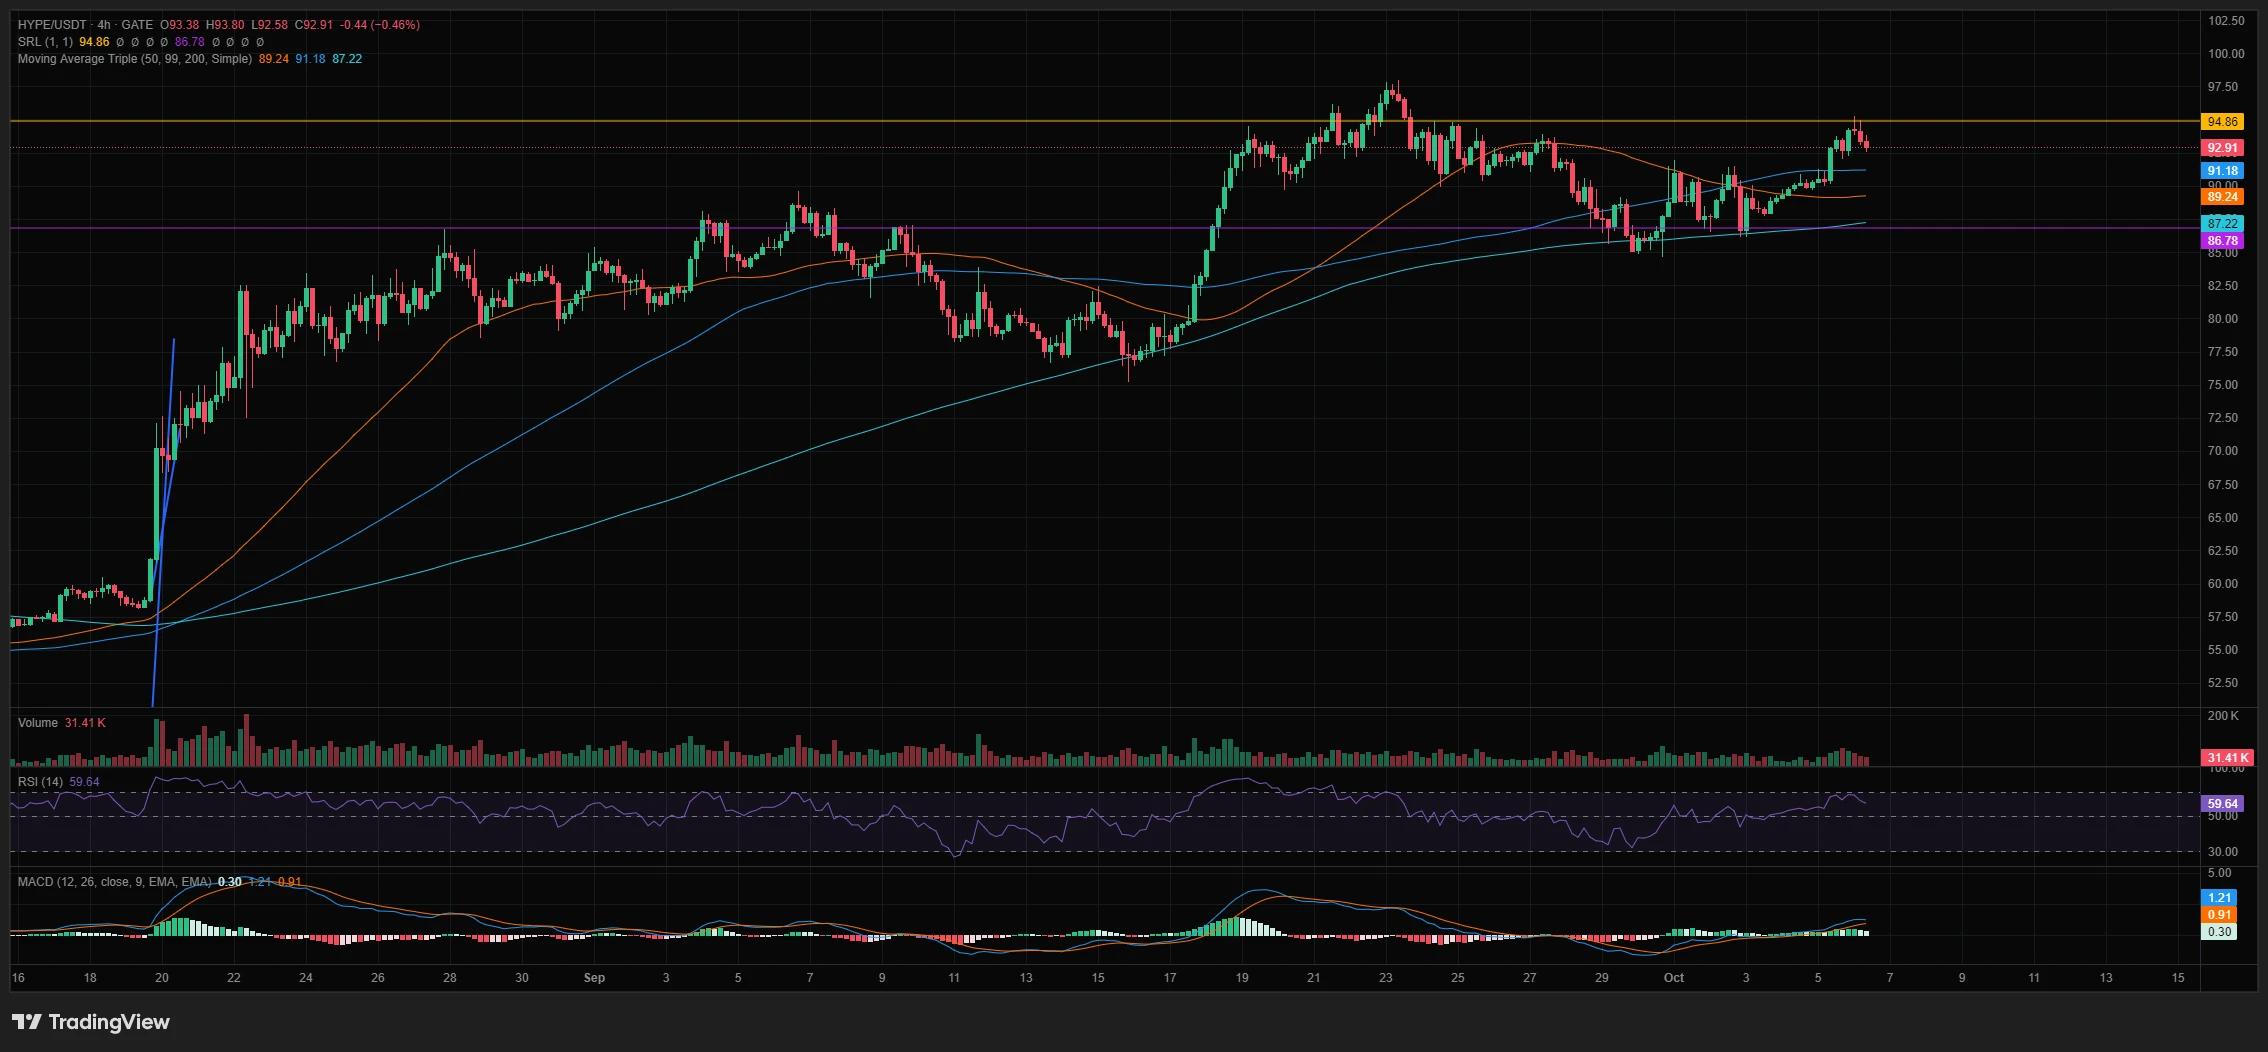Click the red 31.41 K volume axis label
The width and height of the screenshot is (2268, 1052).
pos(2226,758)
